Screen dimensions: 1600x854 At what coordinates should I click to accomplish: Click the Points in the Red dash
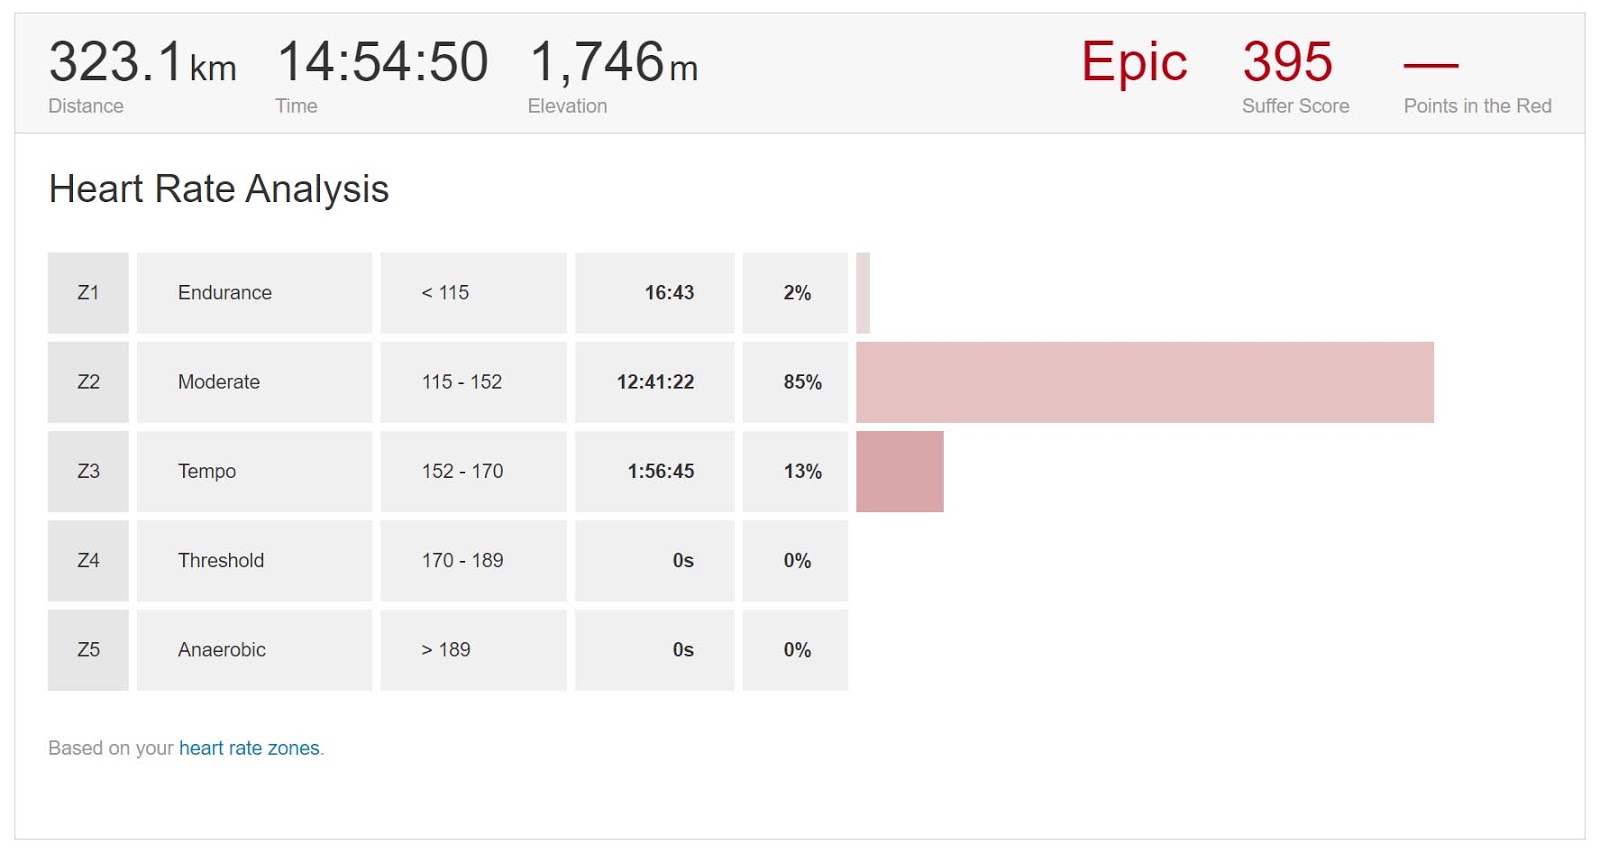1431,66
